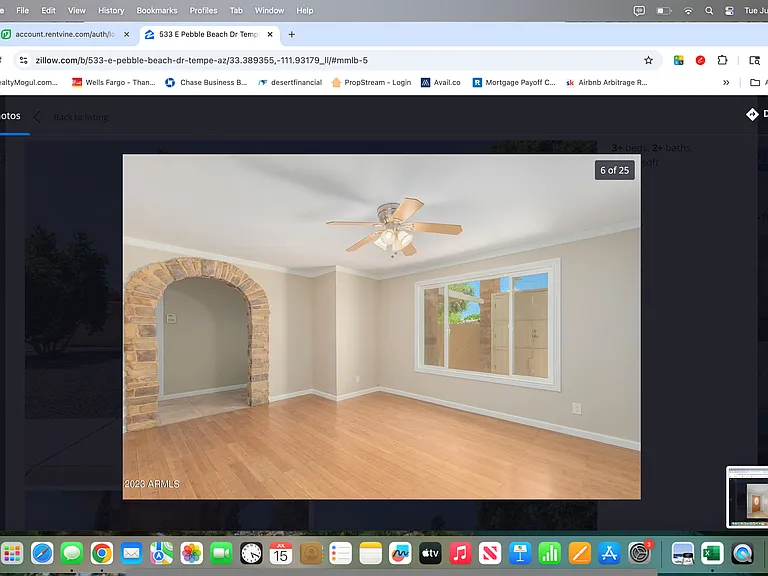Open Calendar from the Dock
This screenshot has height=576, width=768.
point(281,554)
